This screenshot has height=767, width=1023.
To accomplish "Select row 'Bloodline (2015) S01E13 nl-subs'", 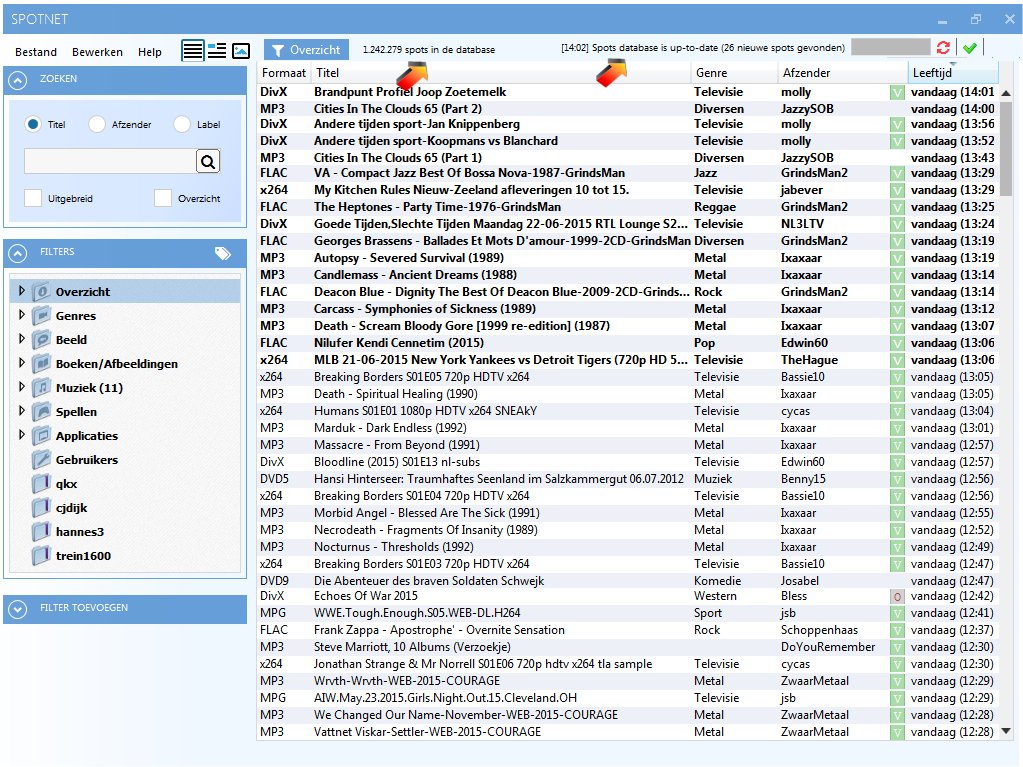I will 627,462.
